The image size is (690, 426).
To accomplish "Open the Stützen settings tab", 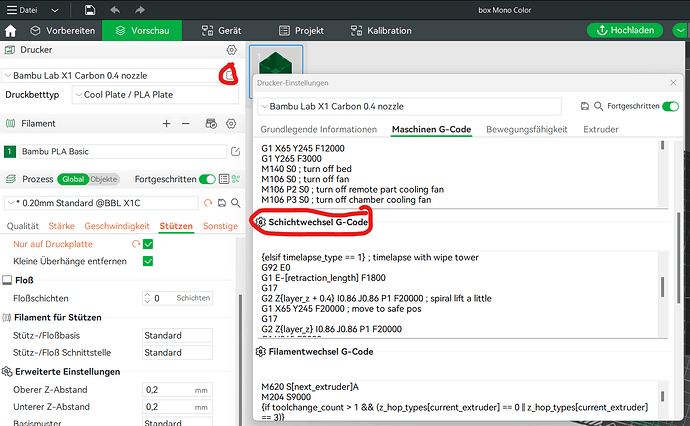I will click(176, 226).
